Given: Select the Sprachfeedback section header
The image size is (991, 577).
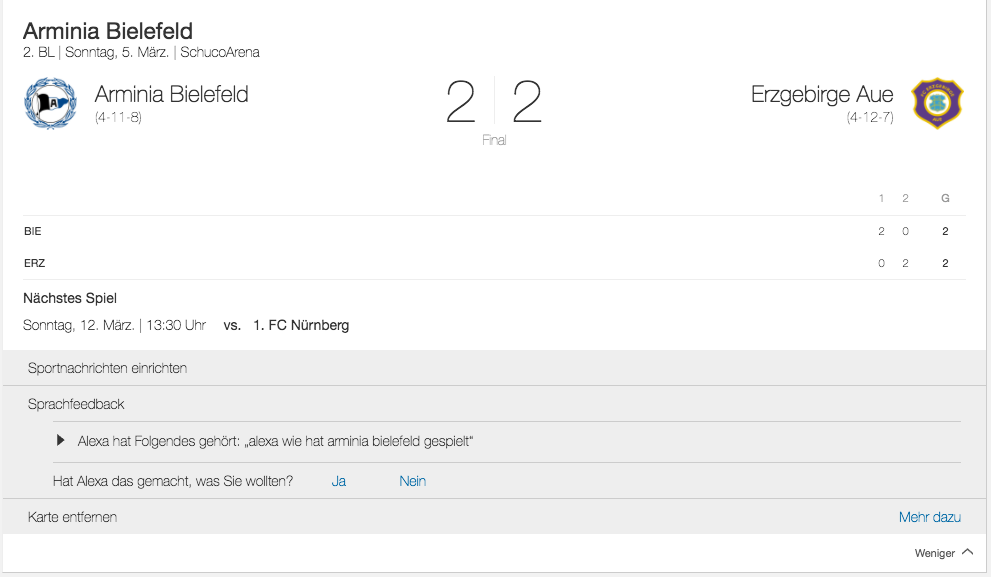Looking at the screenshot, I should tap(76, 404).
